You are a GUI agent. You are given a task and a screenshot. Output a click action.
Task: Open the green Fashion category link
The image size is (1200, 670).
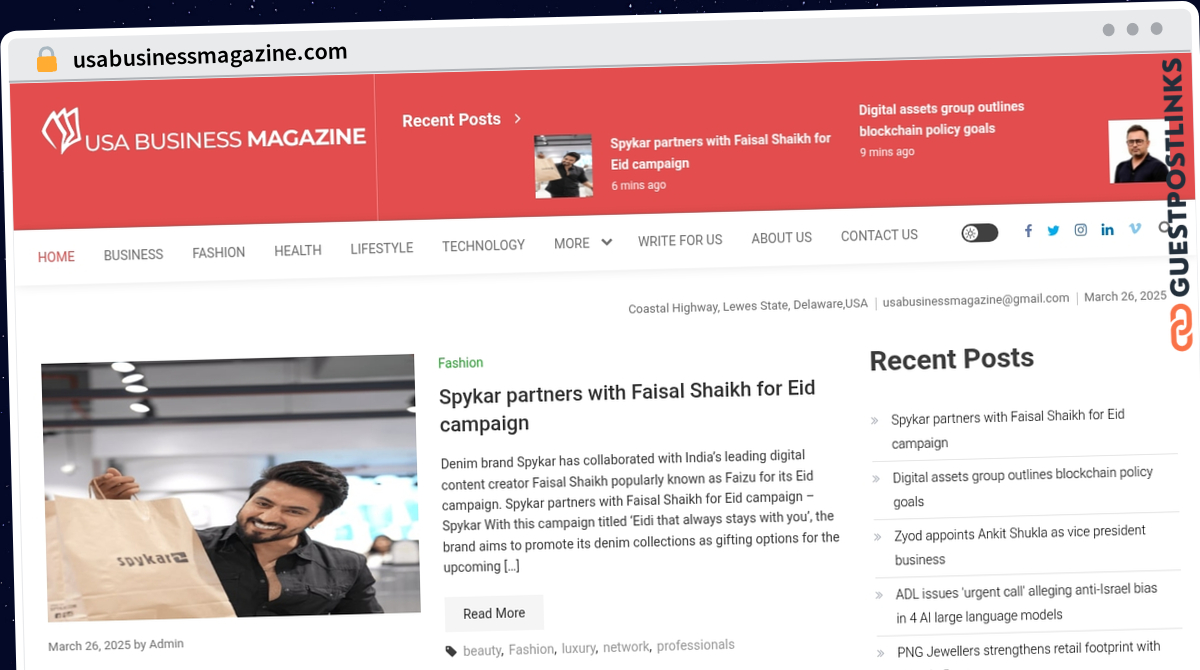pyautogui.click(x=460, y=363)
